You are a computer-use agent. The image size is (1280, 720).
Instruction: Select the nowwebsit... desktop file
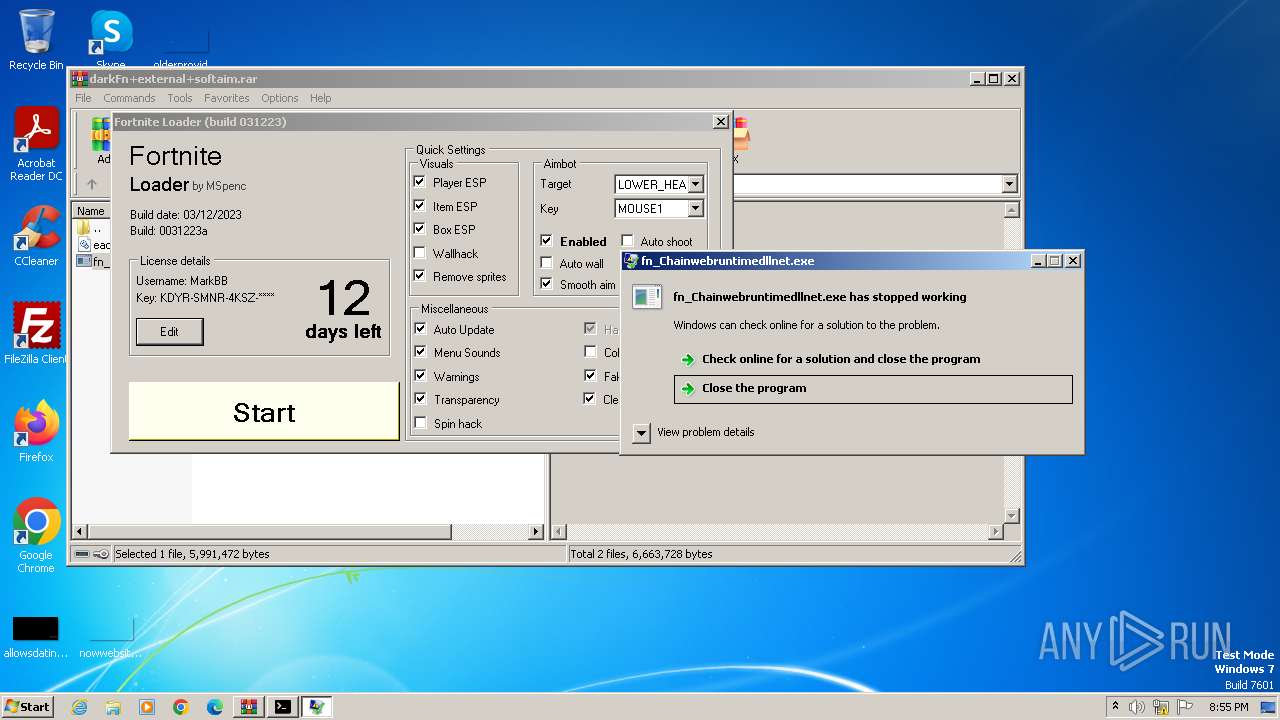click(x=111, y=637)
